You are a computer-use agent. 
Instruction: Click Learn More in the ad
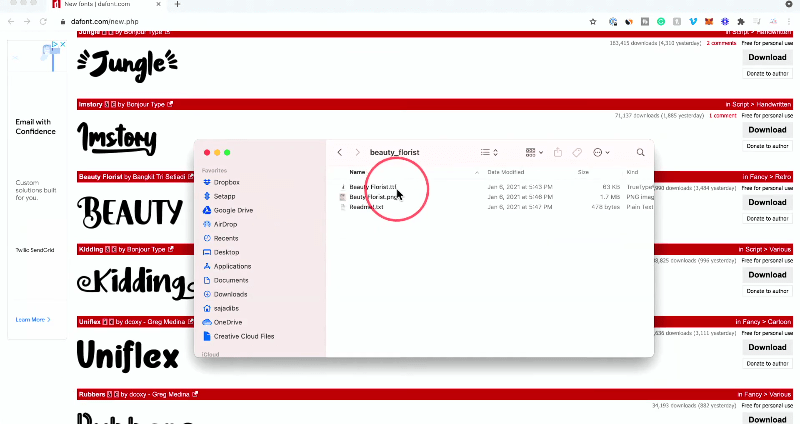pos(33,319)
